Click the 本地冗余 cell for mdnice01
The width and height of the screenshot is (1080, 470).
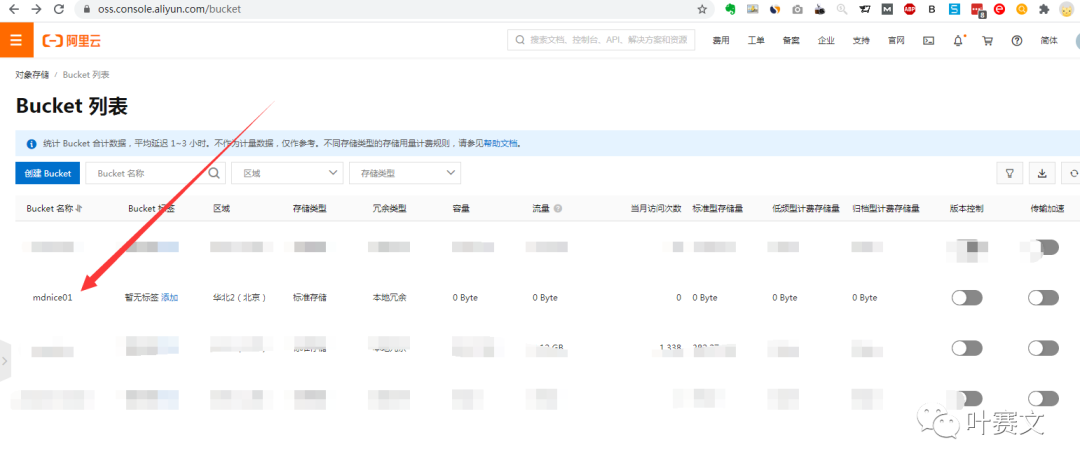tap(389, 298)
